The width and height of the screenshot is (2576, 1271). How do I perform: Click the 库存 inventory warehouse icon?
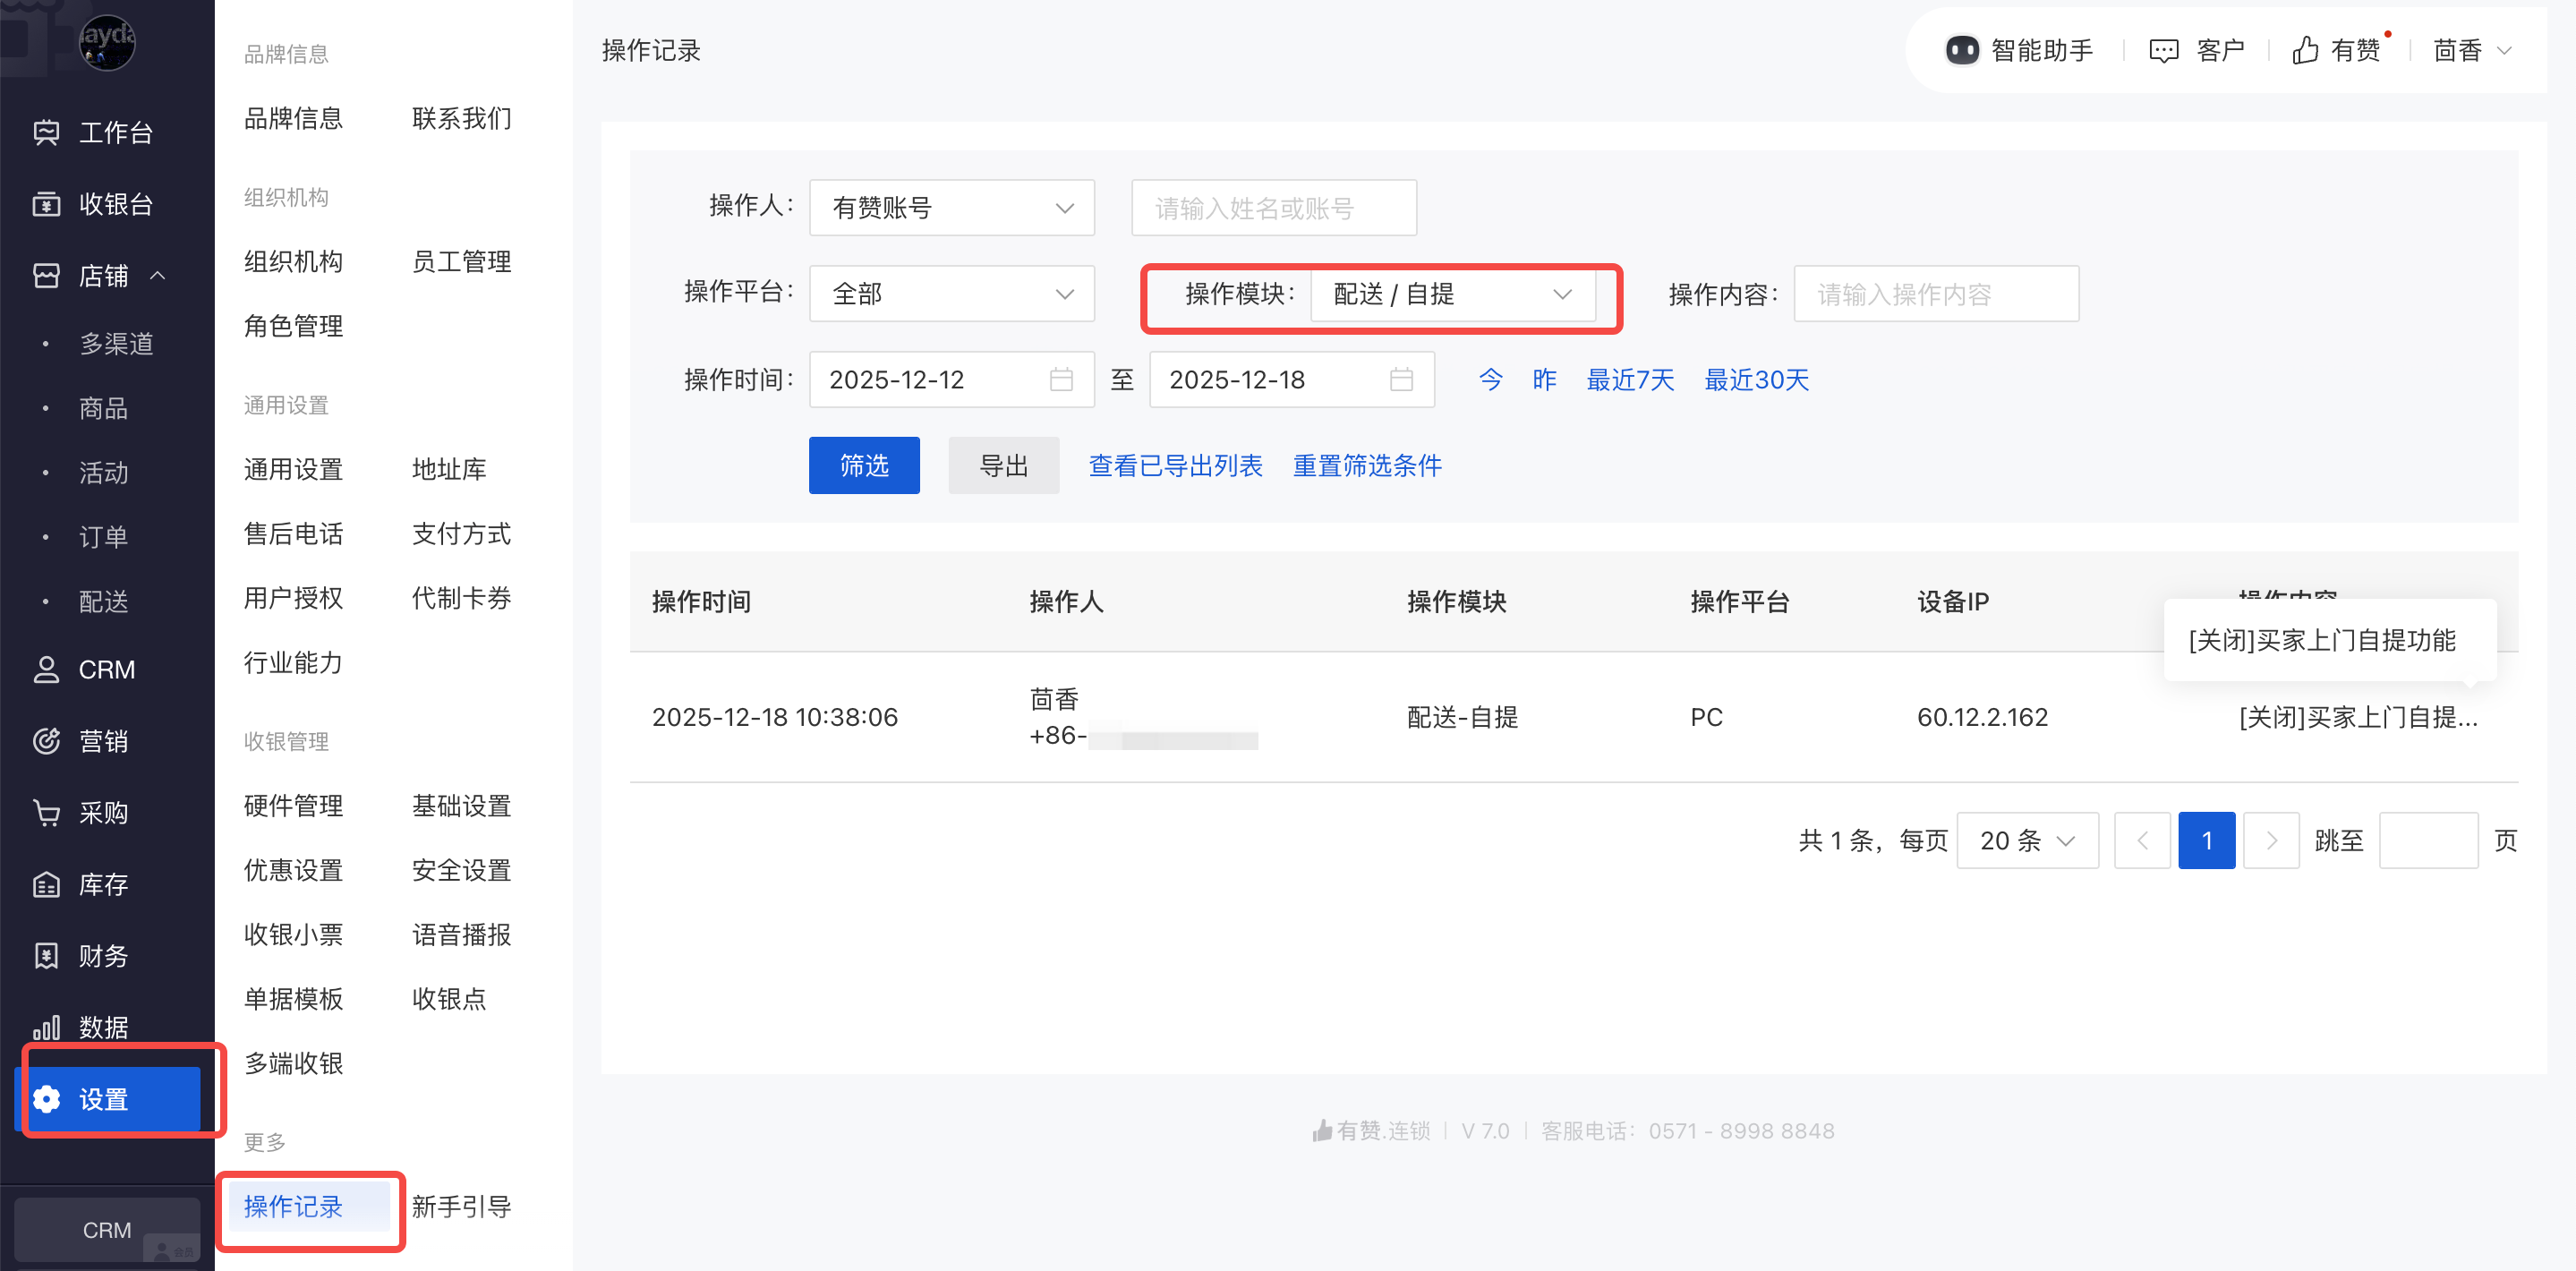click(46, 884)
